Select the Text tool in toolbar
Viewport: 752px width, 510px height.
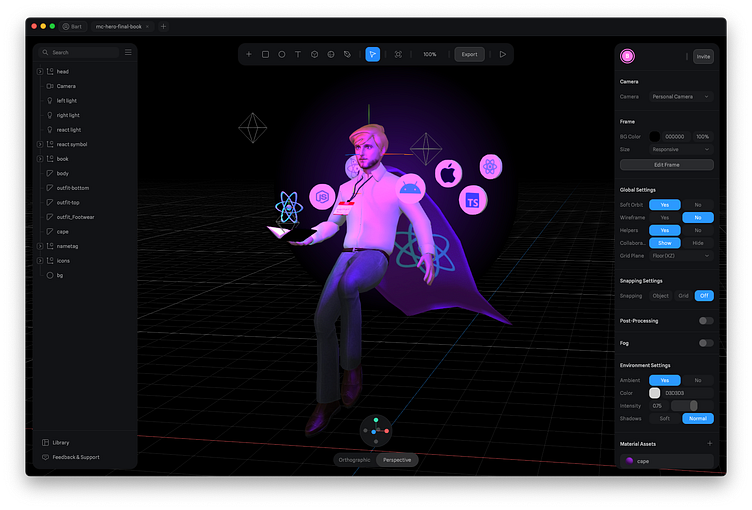point(297,54)
